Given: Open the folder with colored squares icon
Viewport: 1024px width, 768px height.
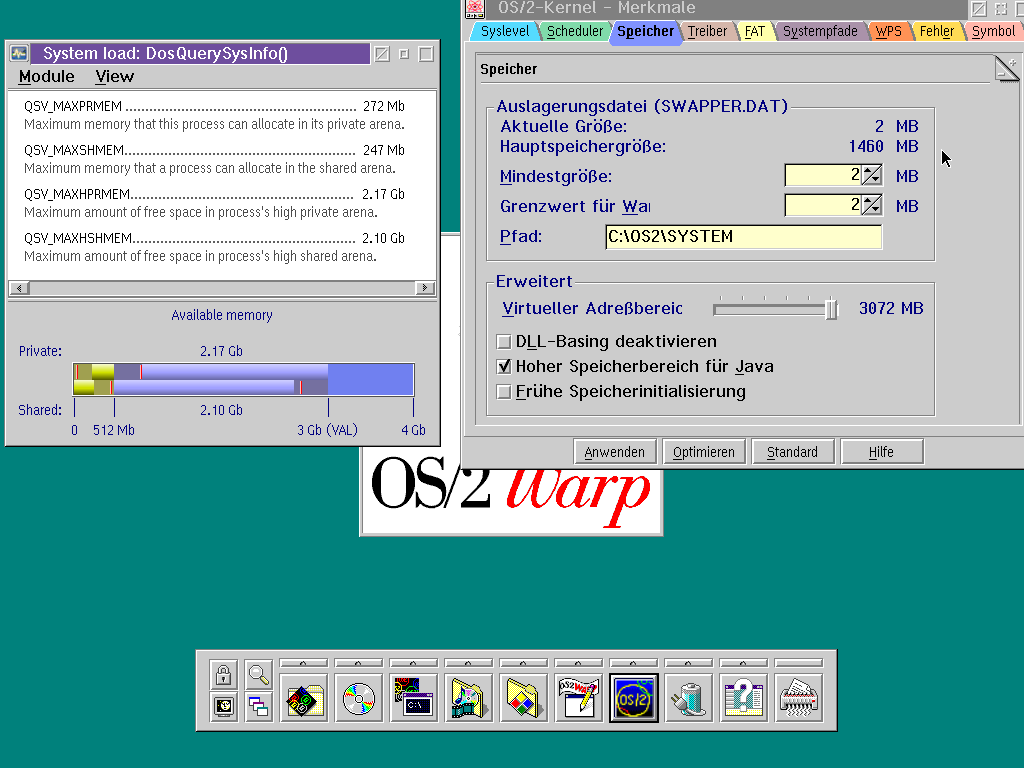Looking at the screenshot, I should pyautogui.click(x=523, y=699).
